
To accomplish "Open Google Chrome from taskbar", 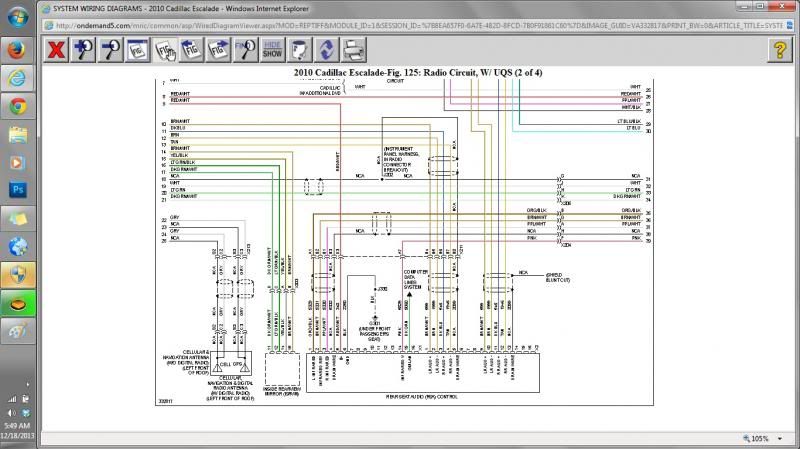I will point(17,106).
